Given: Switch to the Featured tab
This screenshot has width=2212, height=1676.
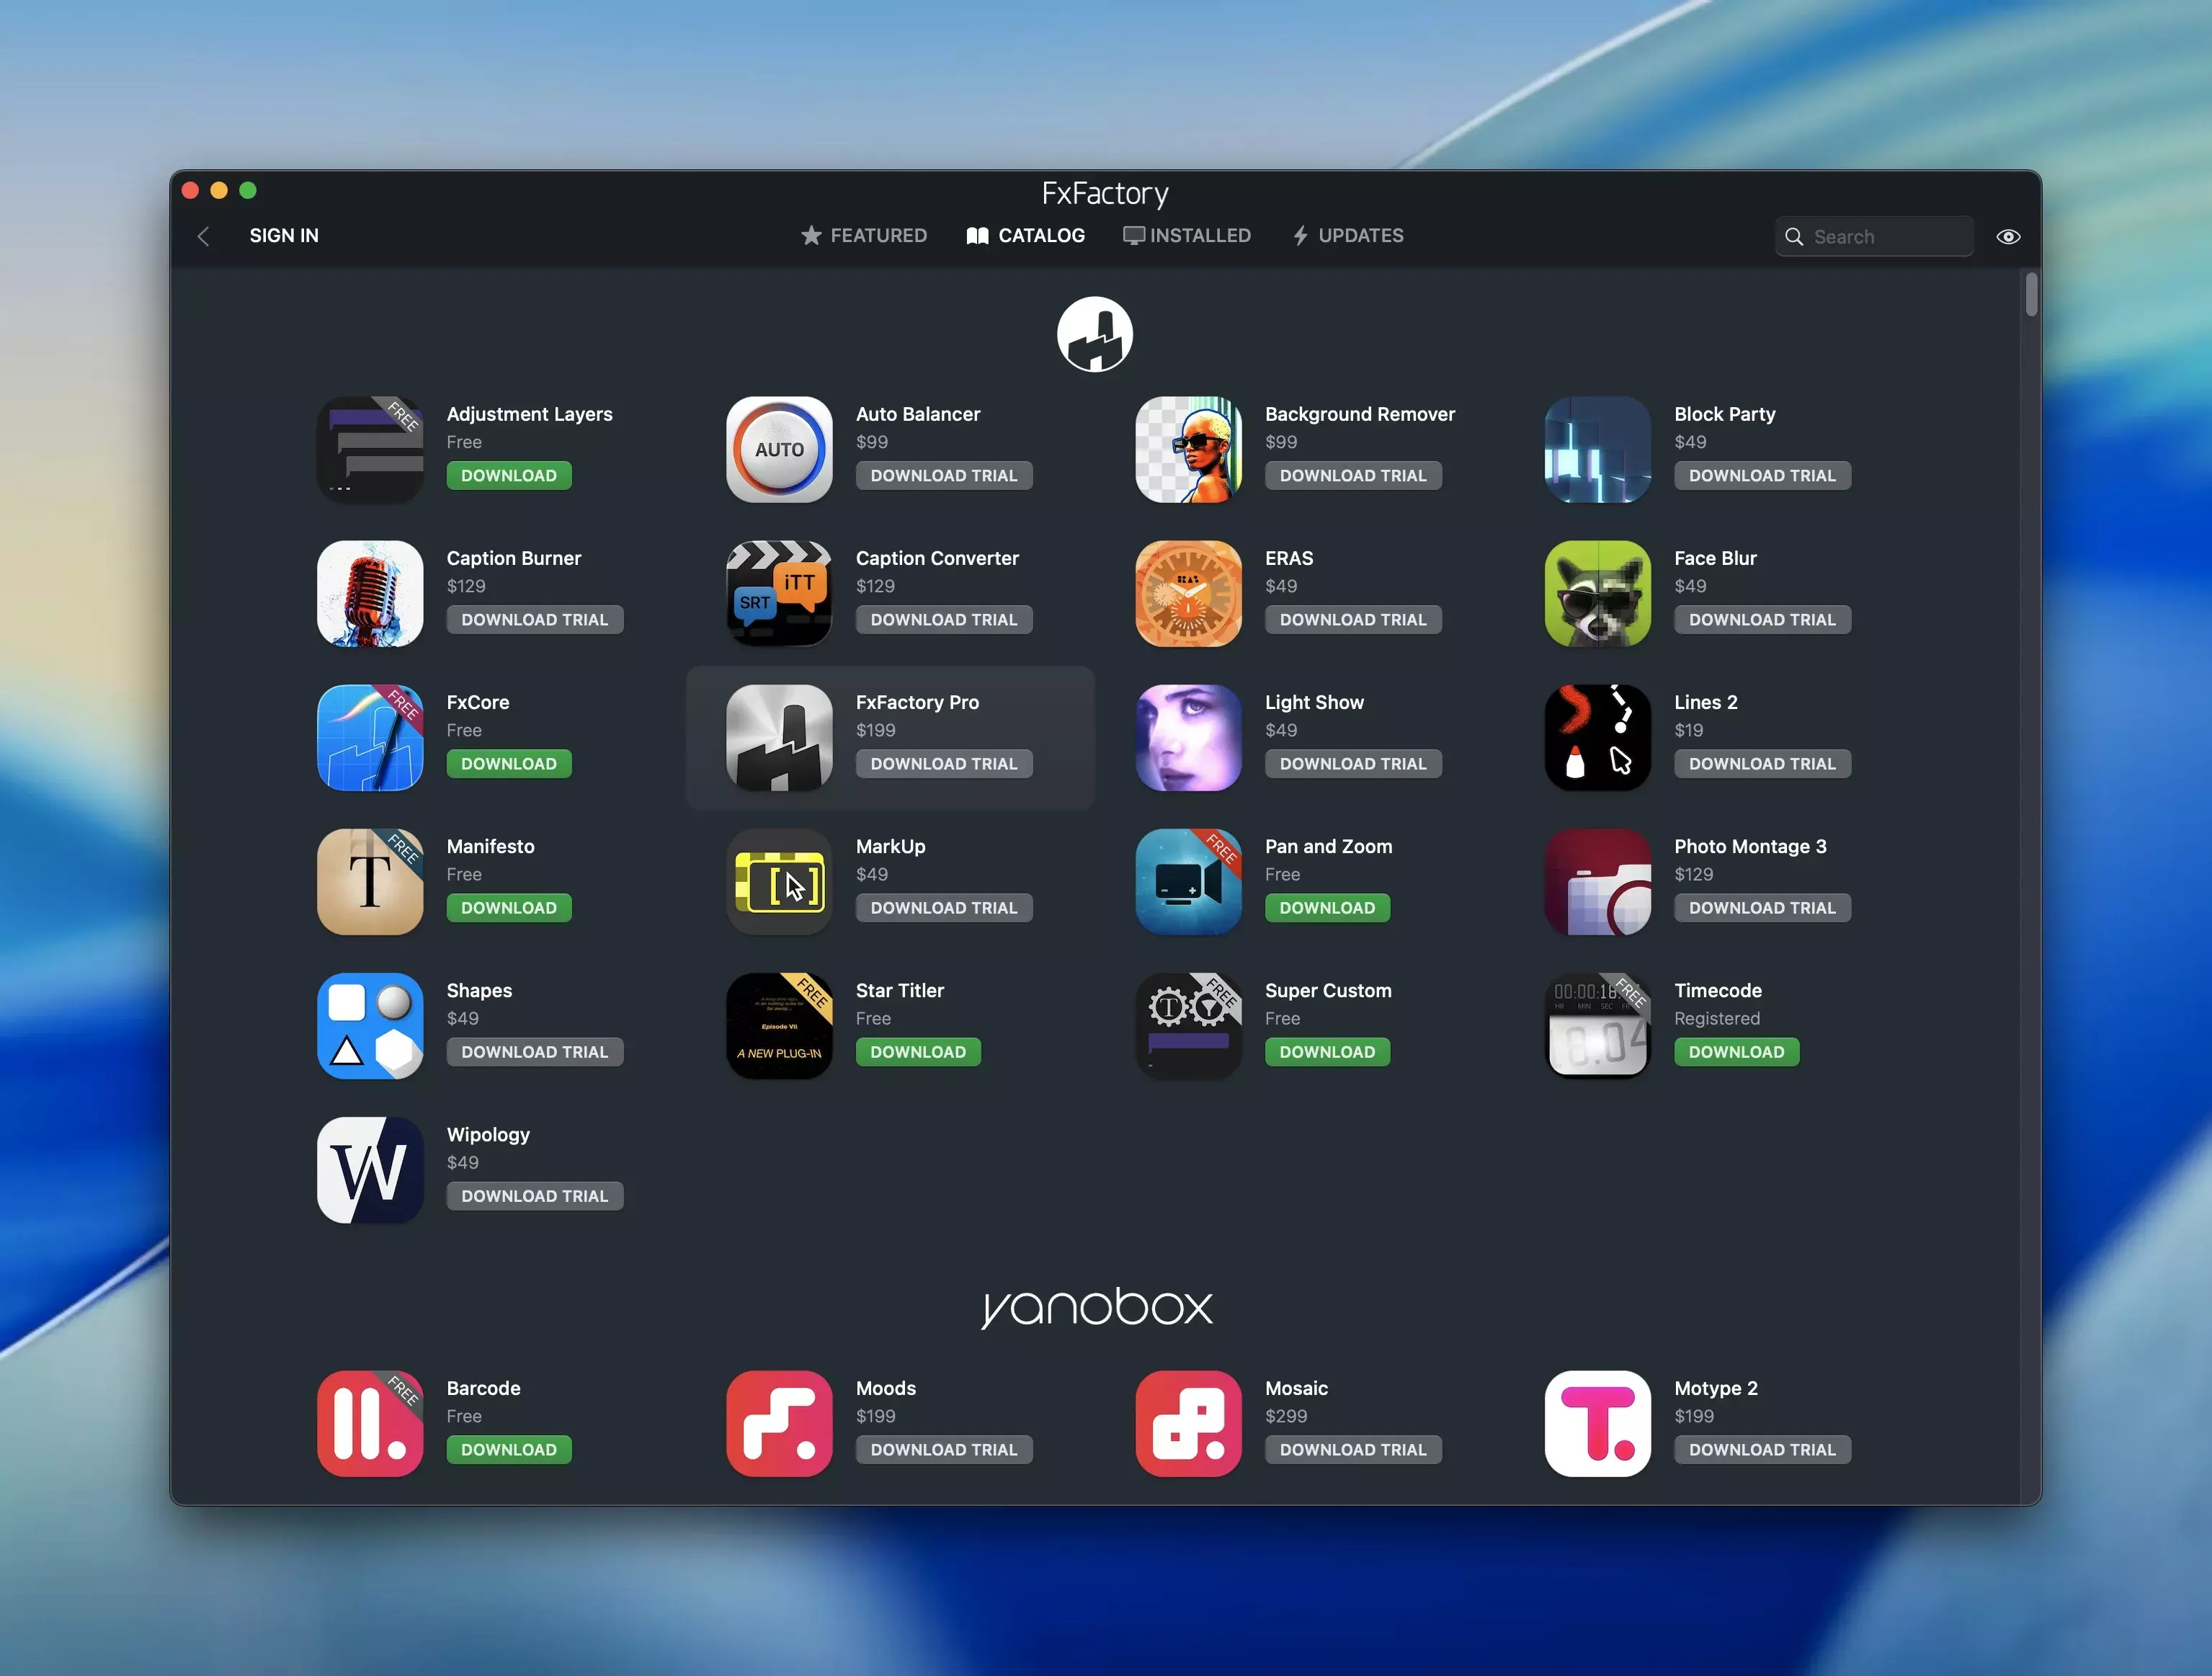Looking at the screenshot, I should [x=864, y=236].
